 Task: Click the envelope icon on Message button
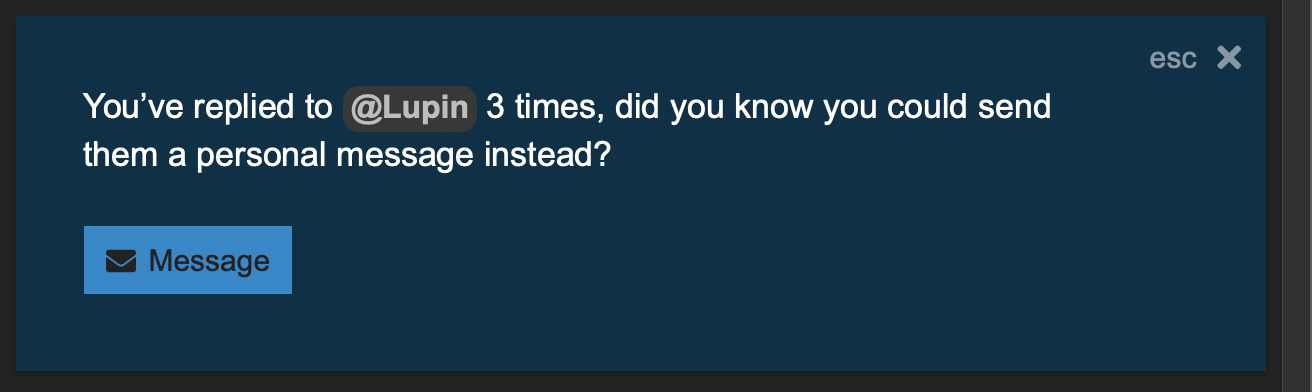[121, 261]
